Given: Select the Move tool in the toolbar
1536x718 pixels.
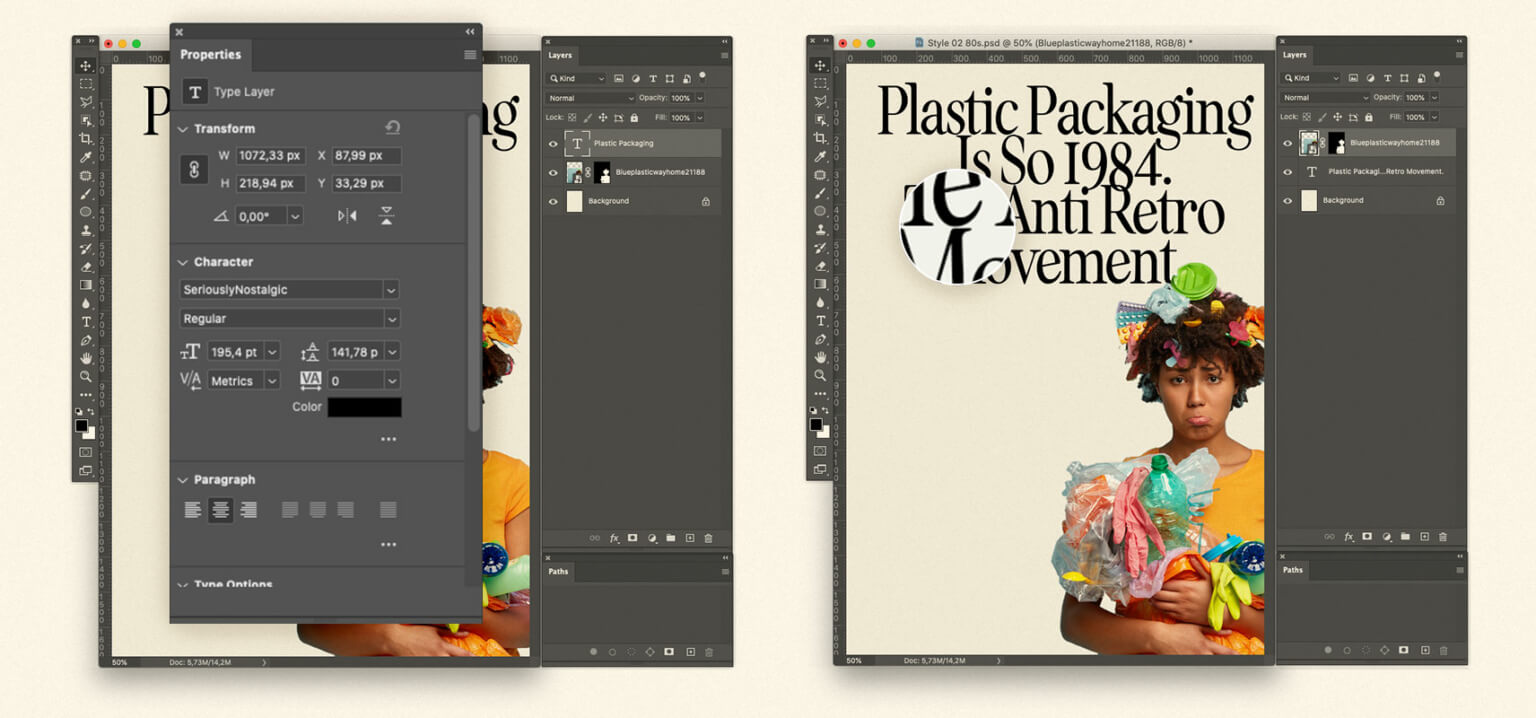Looking at the screenshot, I should (x=85, y=66).
